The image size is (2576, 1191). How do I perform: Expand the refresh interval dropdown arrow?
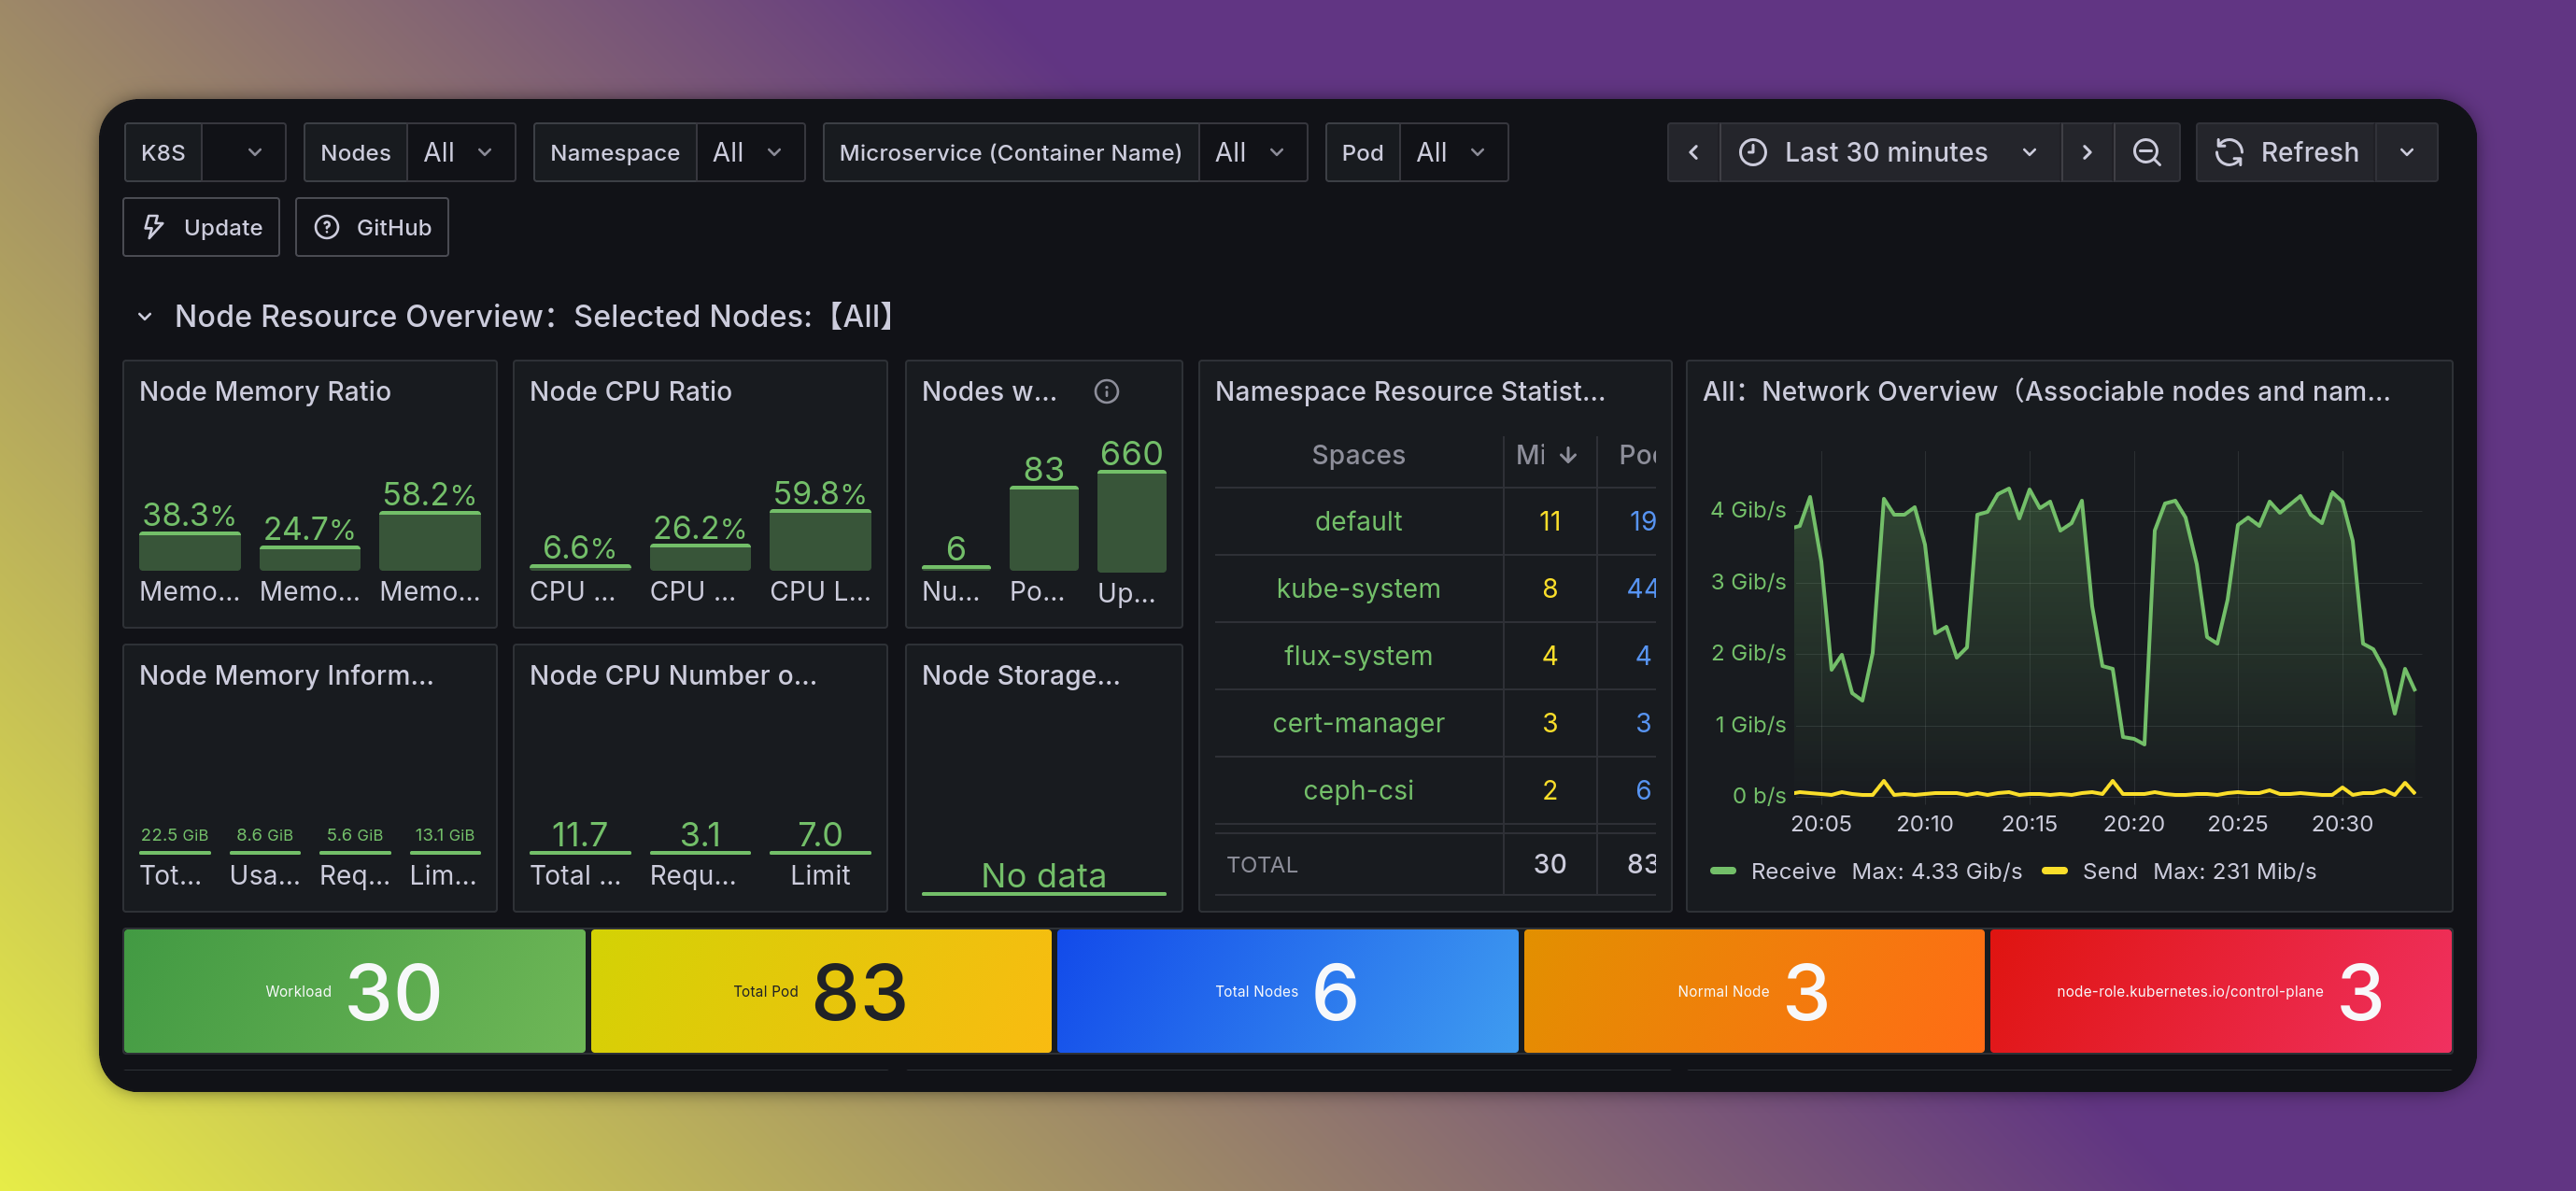point(2407,152)
